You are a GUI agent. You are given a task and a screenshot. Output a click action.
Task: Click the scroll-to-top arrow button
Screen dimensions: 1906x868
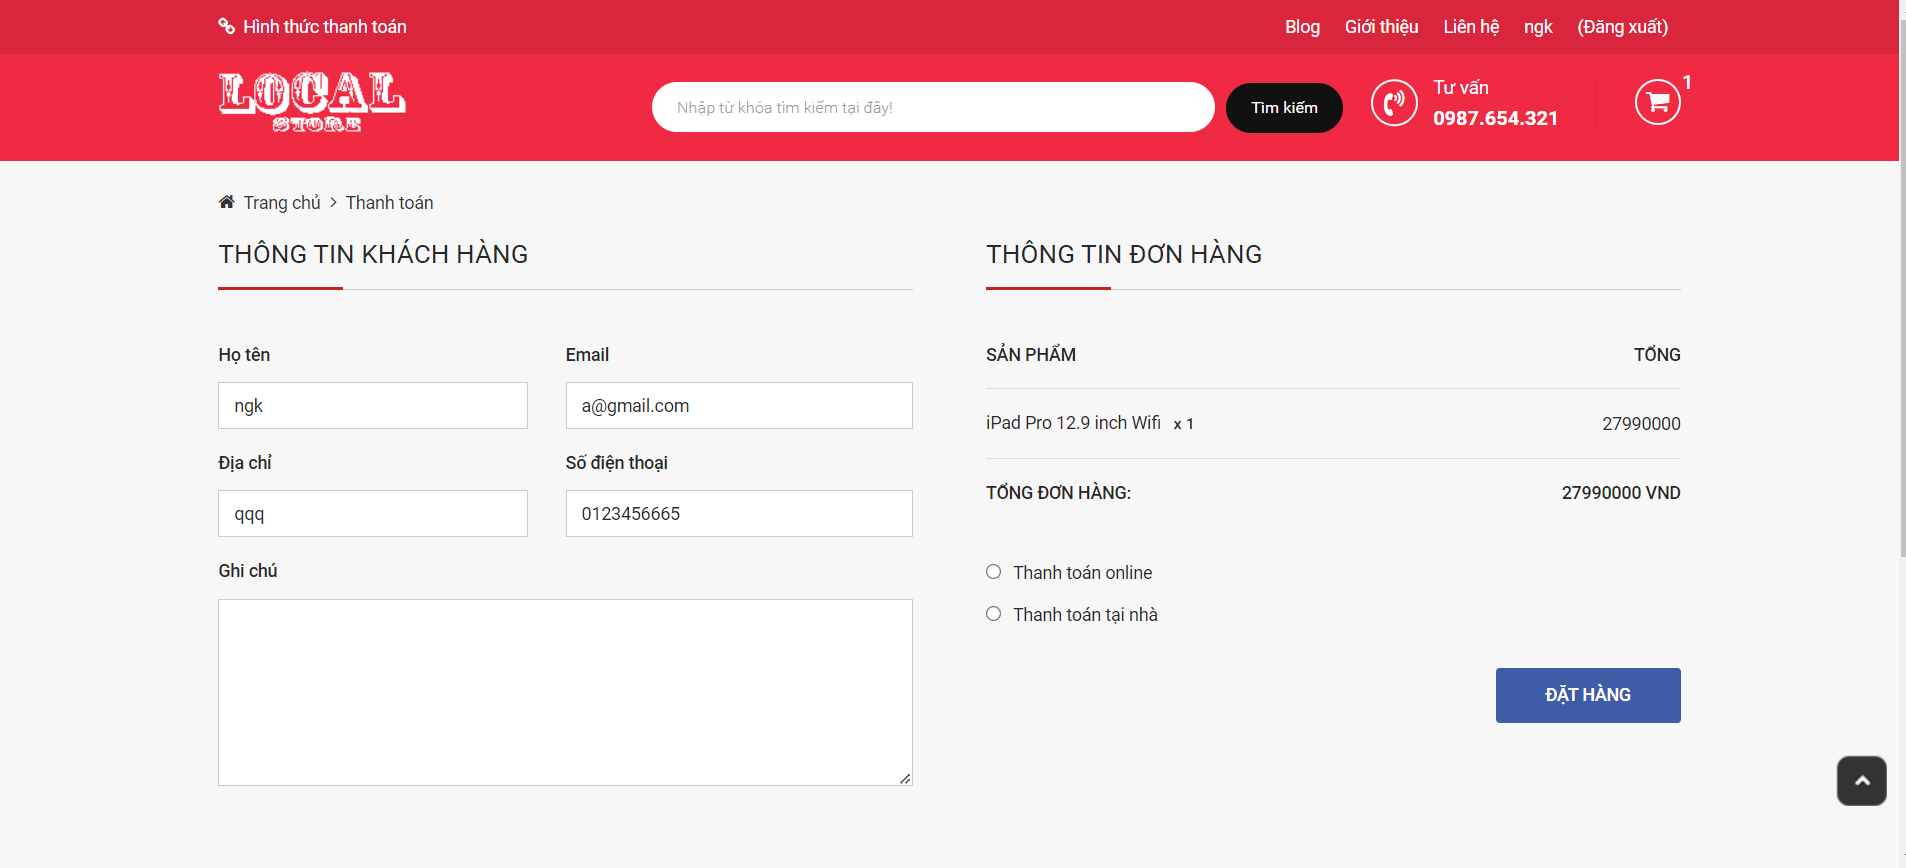[1861, 781]
